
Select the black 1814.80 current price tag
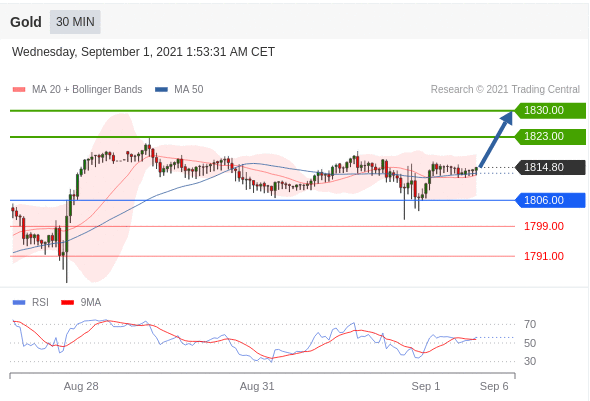[x=550, y=167]
